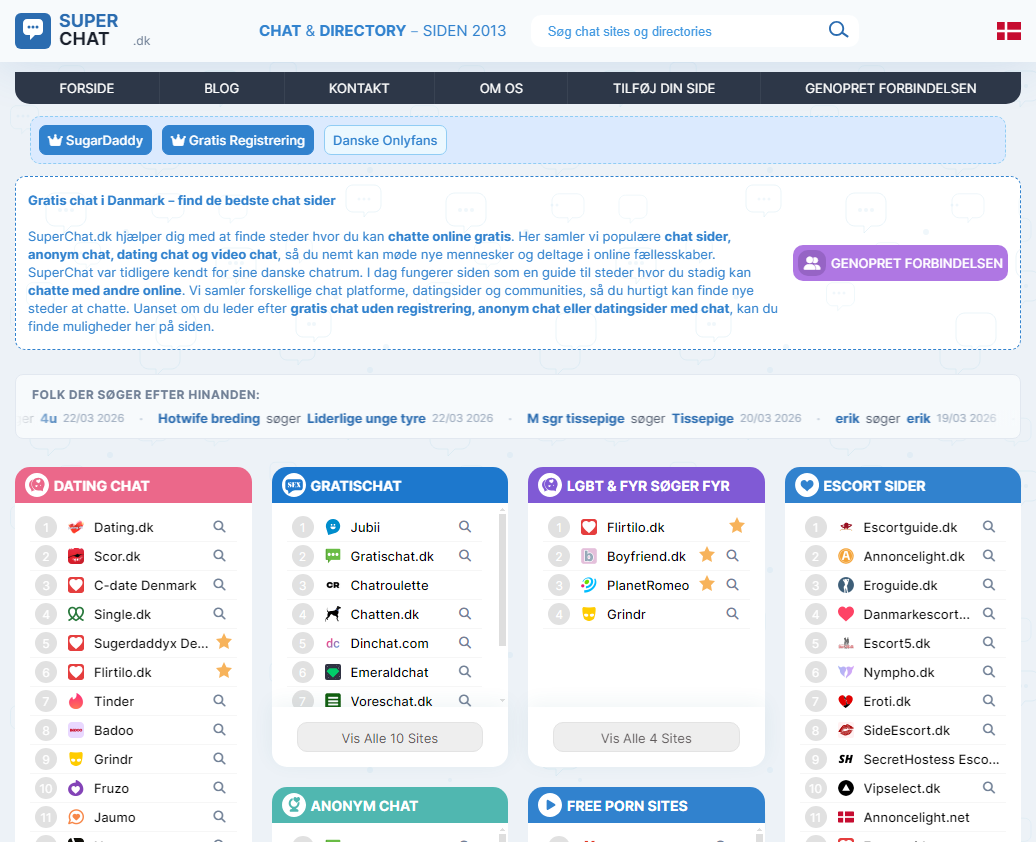Click the GRATISCHAT category header

[390, 485]
